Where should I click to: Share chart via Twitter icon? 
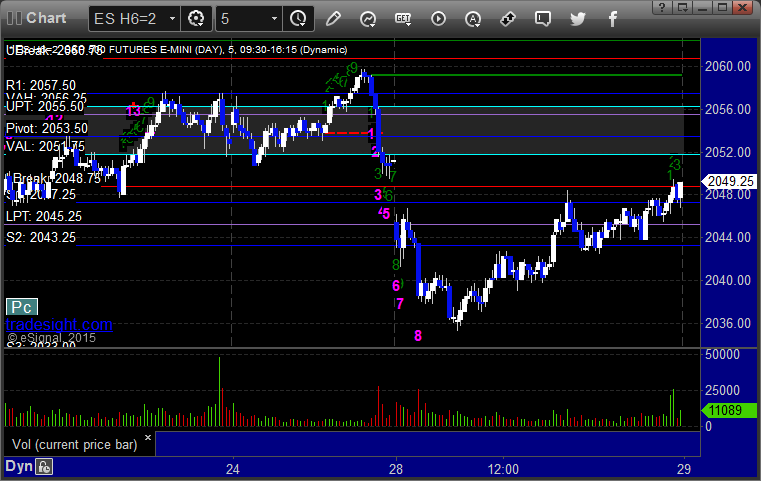click(578, 19)
